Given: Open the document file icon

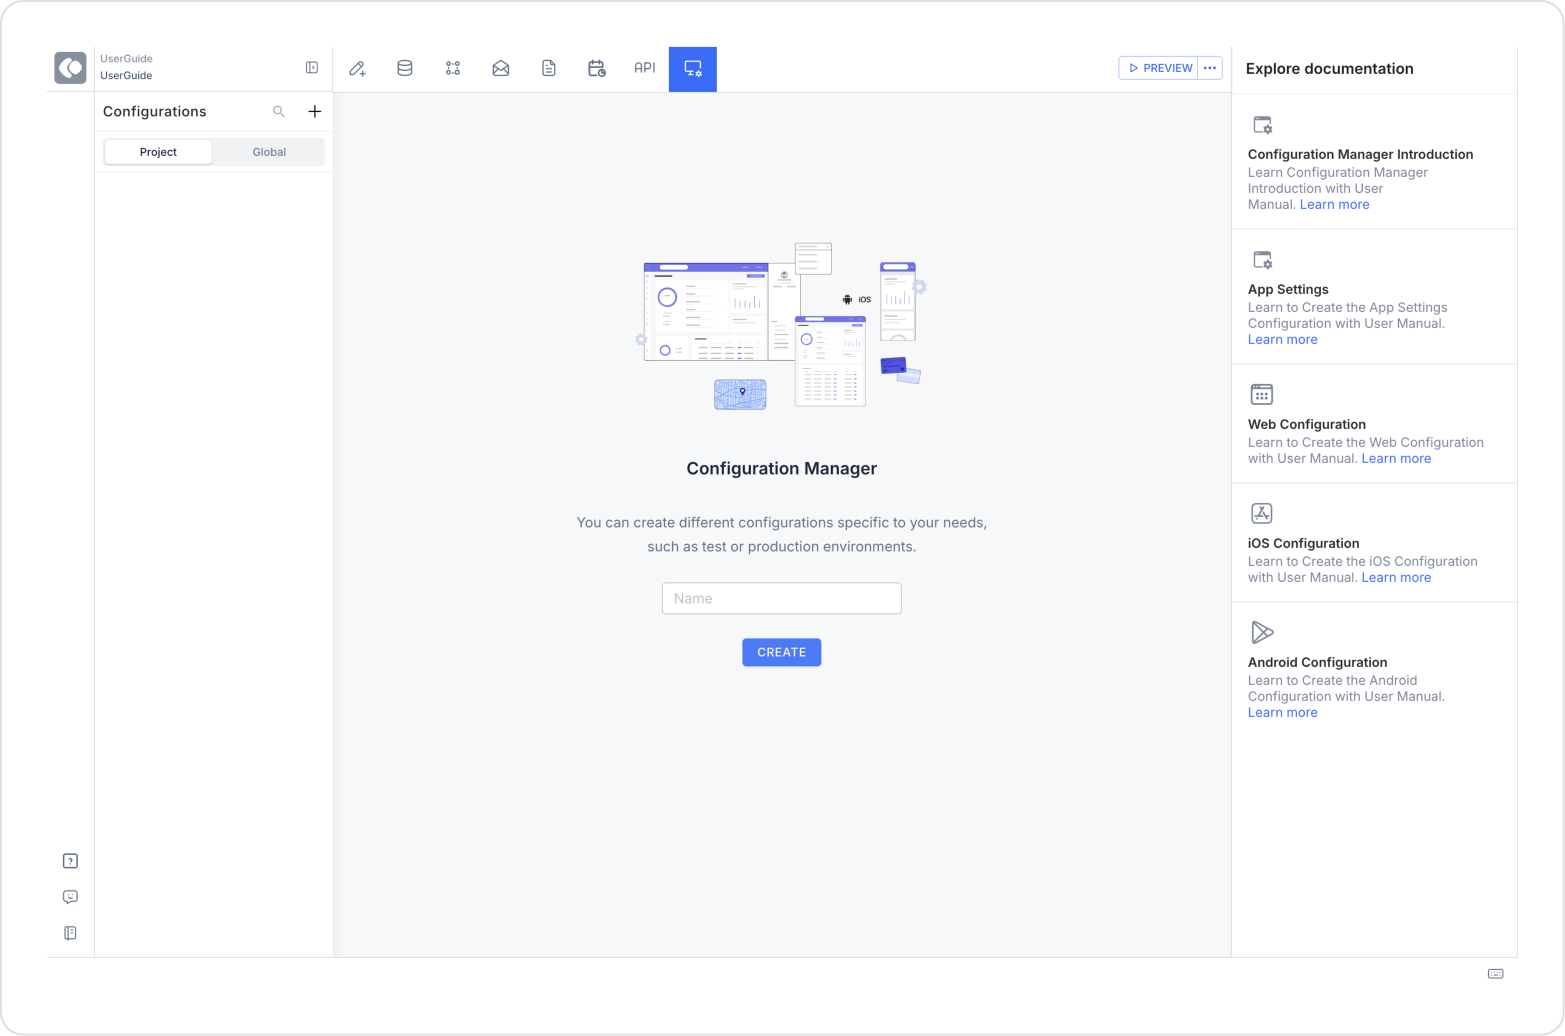Looking at the screenshot, I should click(x=549, y=69).
